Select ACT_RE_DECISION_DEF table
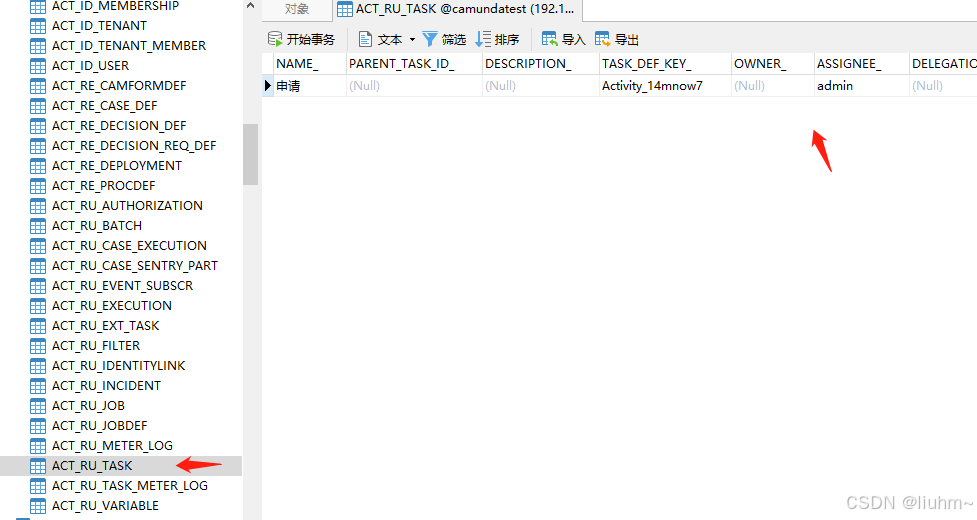 119,126
